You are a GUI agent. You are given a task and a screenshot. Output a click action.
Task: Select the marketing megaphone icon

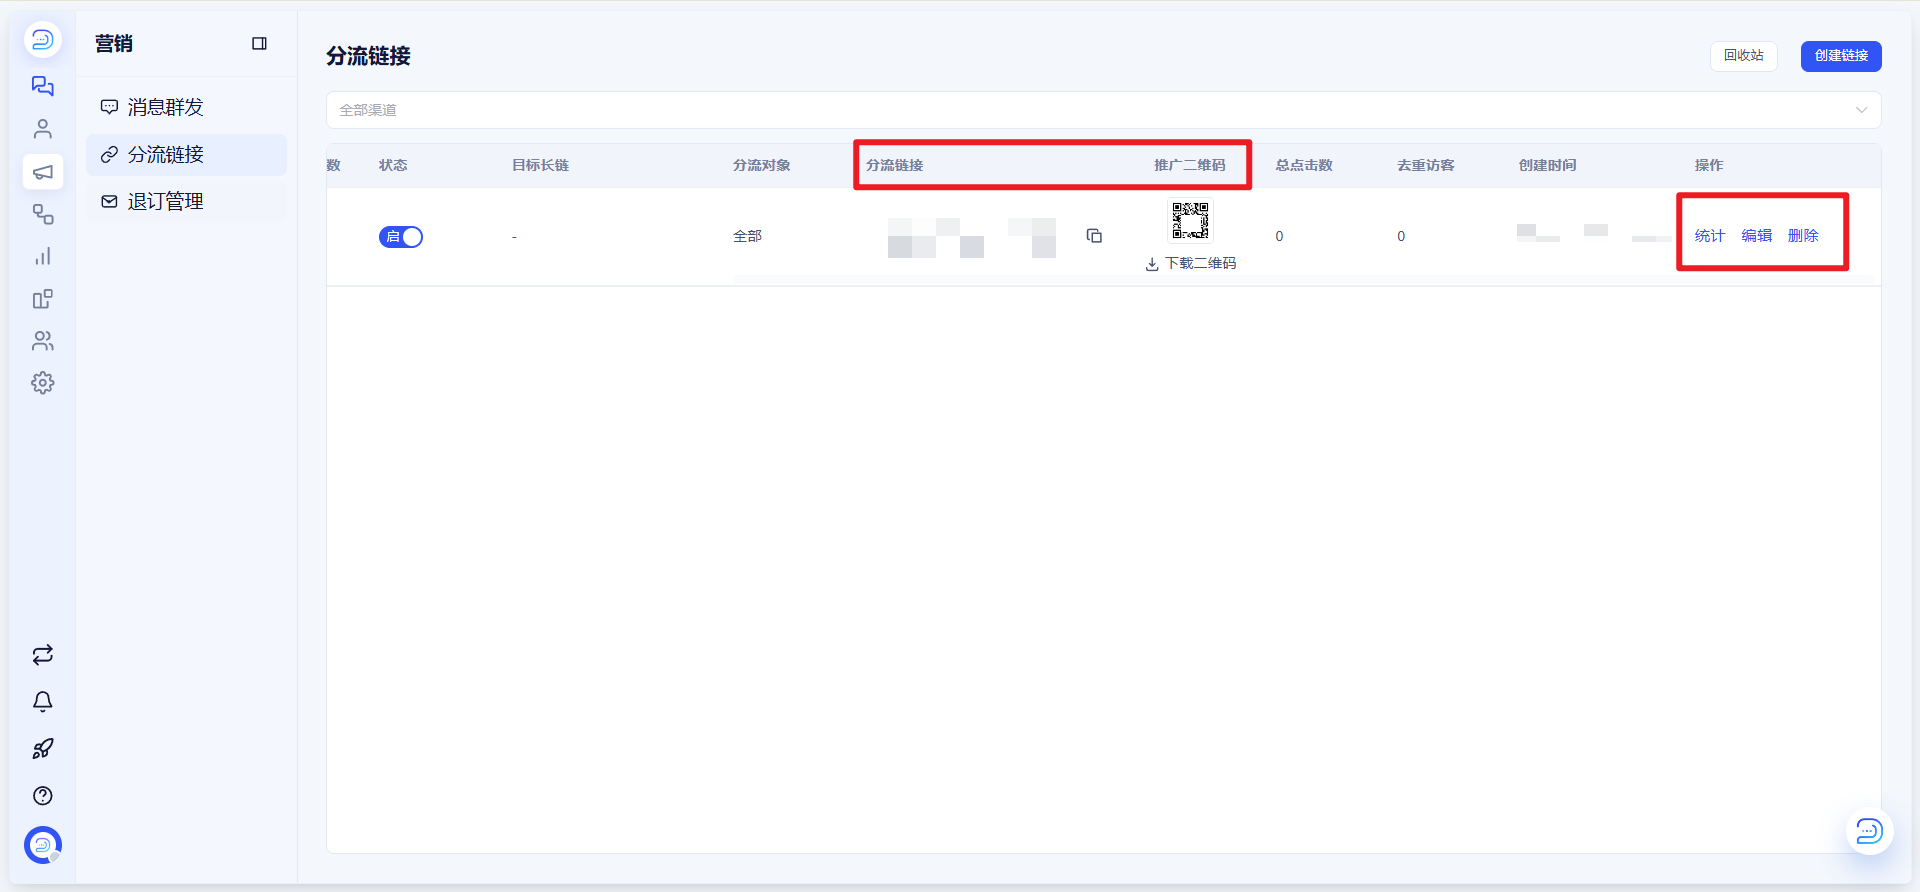point(42,172)
